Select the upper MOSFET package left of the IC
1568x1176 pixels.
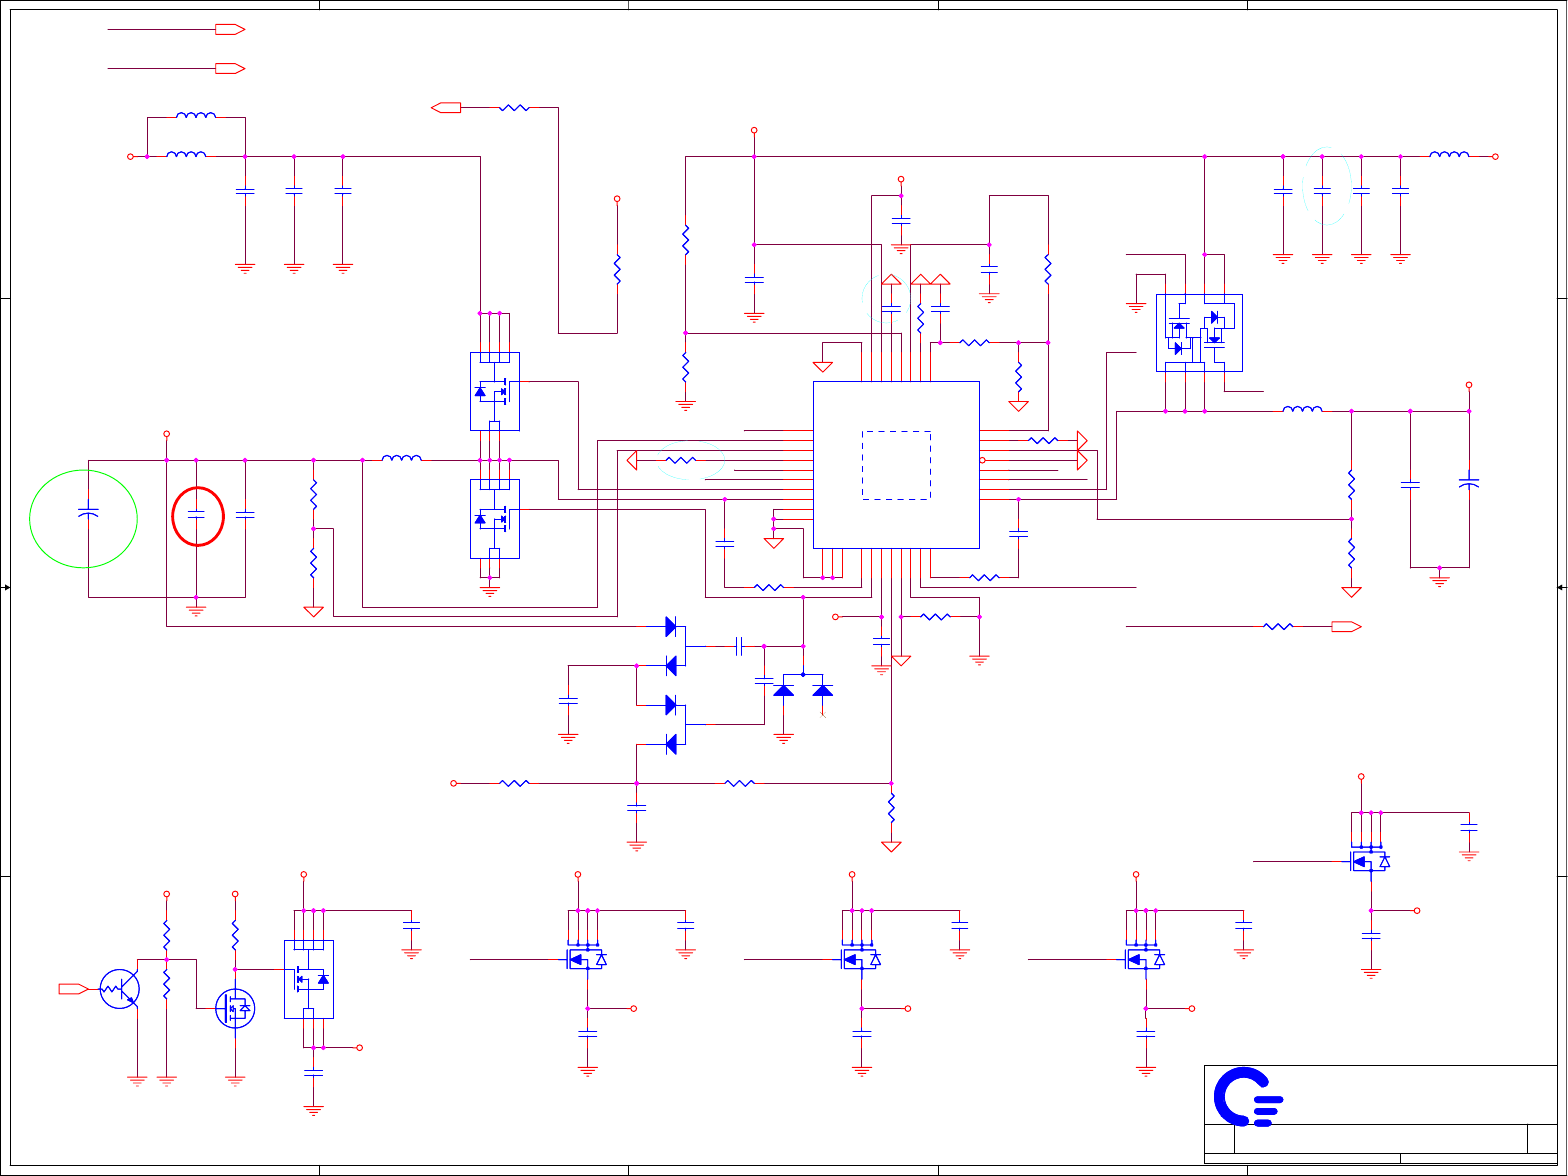pyautogui.click(x=495, y=391)
